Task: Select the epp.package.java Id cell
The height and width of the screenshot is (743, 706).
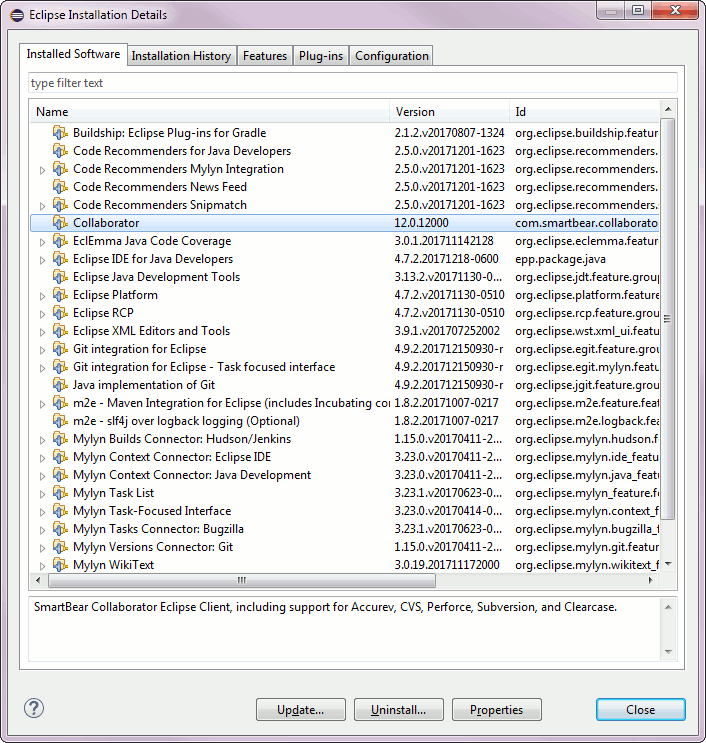Action: [x=560, y=259]
